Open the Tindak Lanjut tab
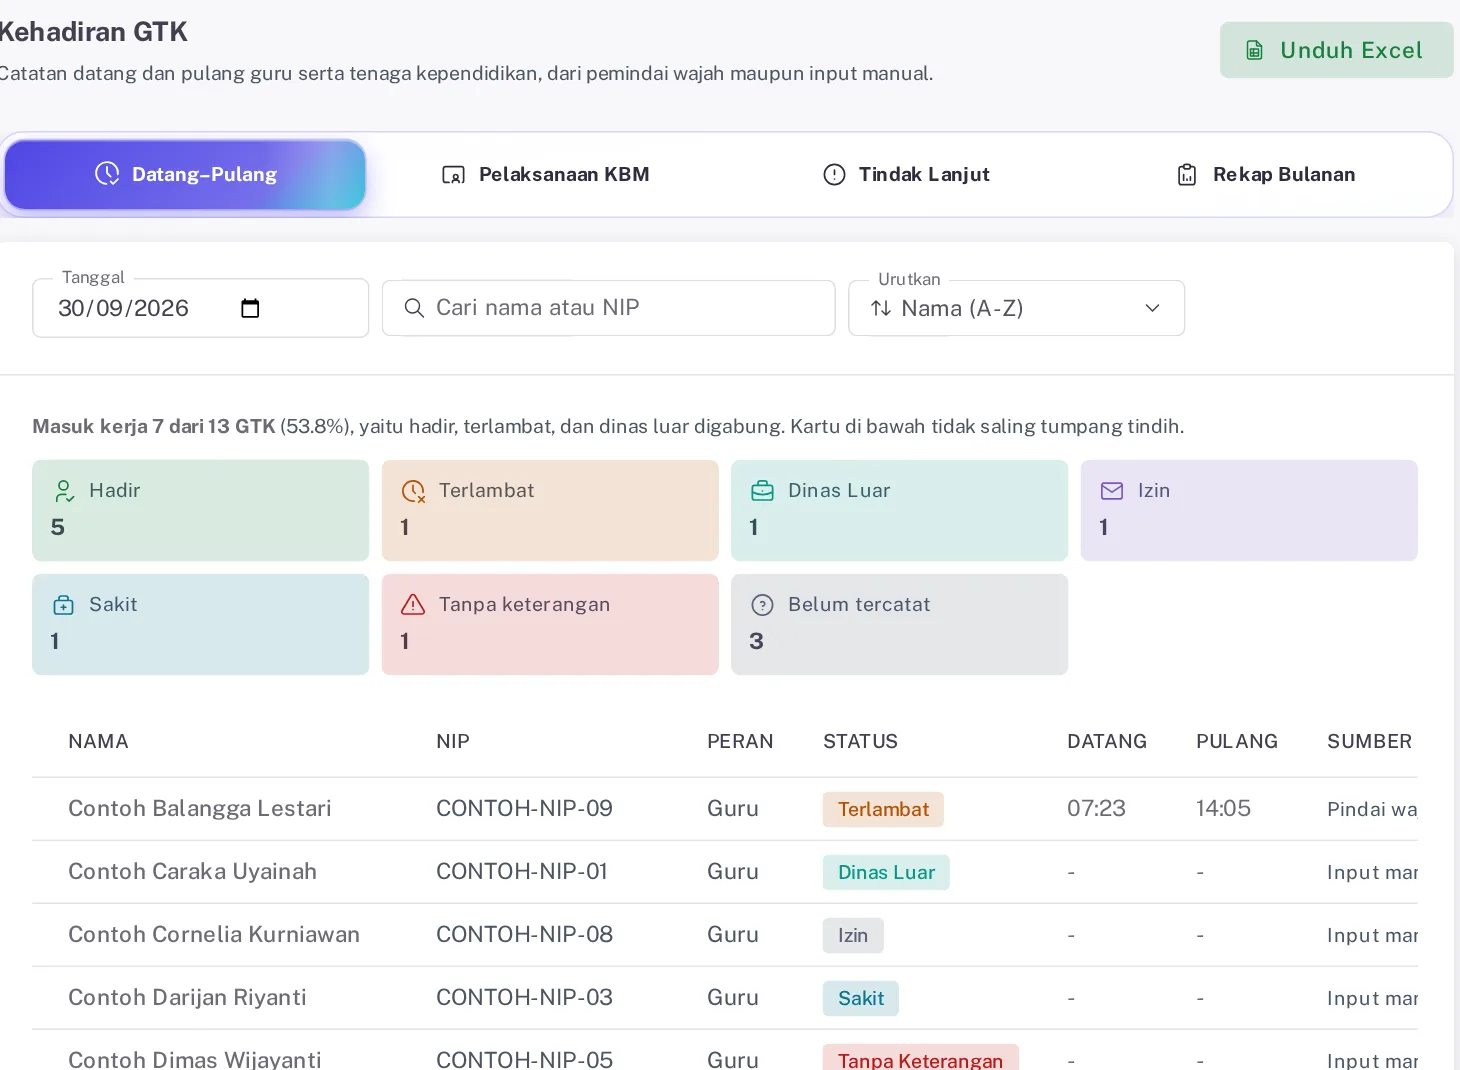1460x1070 pixels. coord(906,175)
